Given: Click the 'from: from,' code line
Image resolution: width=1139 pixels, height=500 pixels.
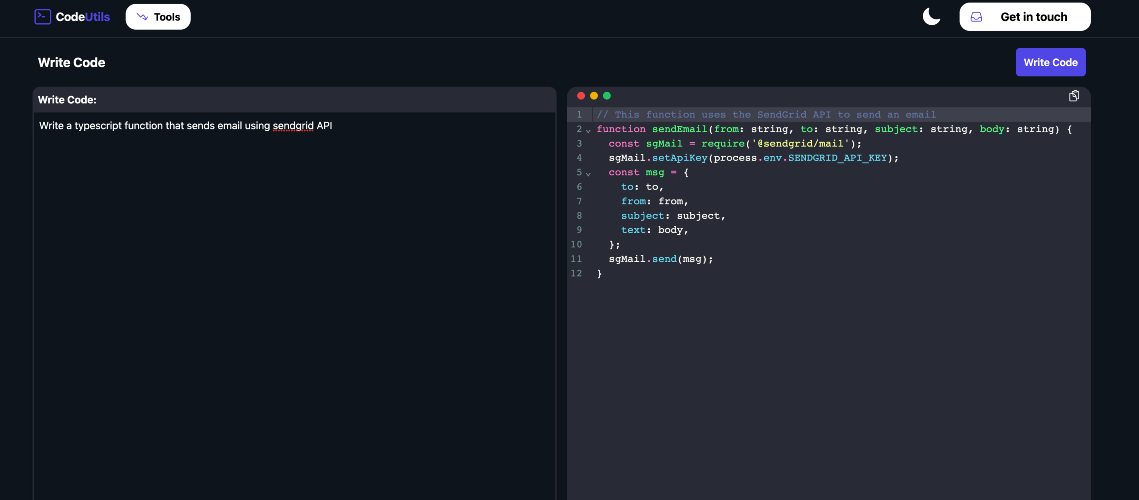Looking at the screenshot, I should tap(654, 201).
